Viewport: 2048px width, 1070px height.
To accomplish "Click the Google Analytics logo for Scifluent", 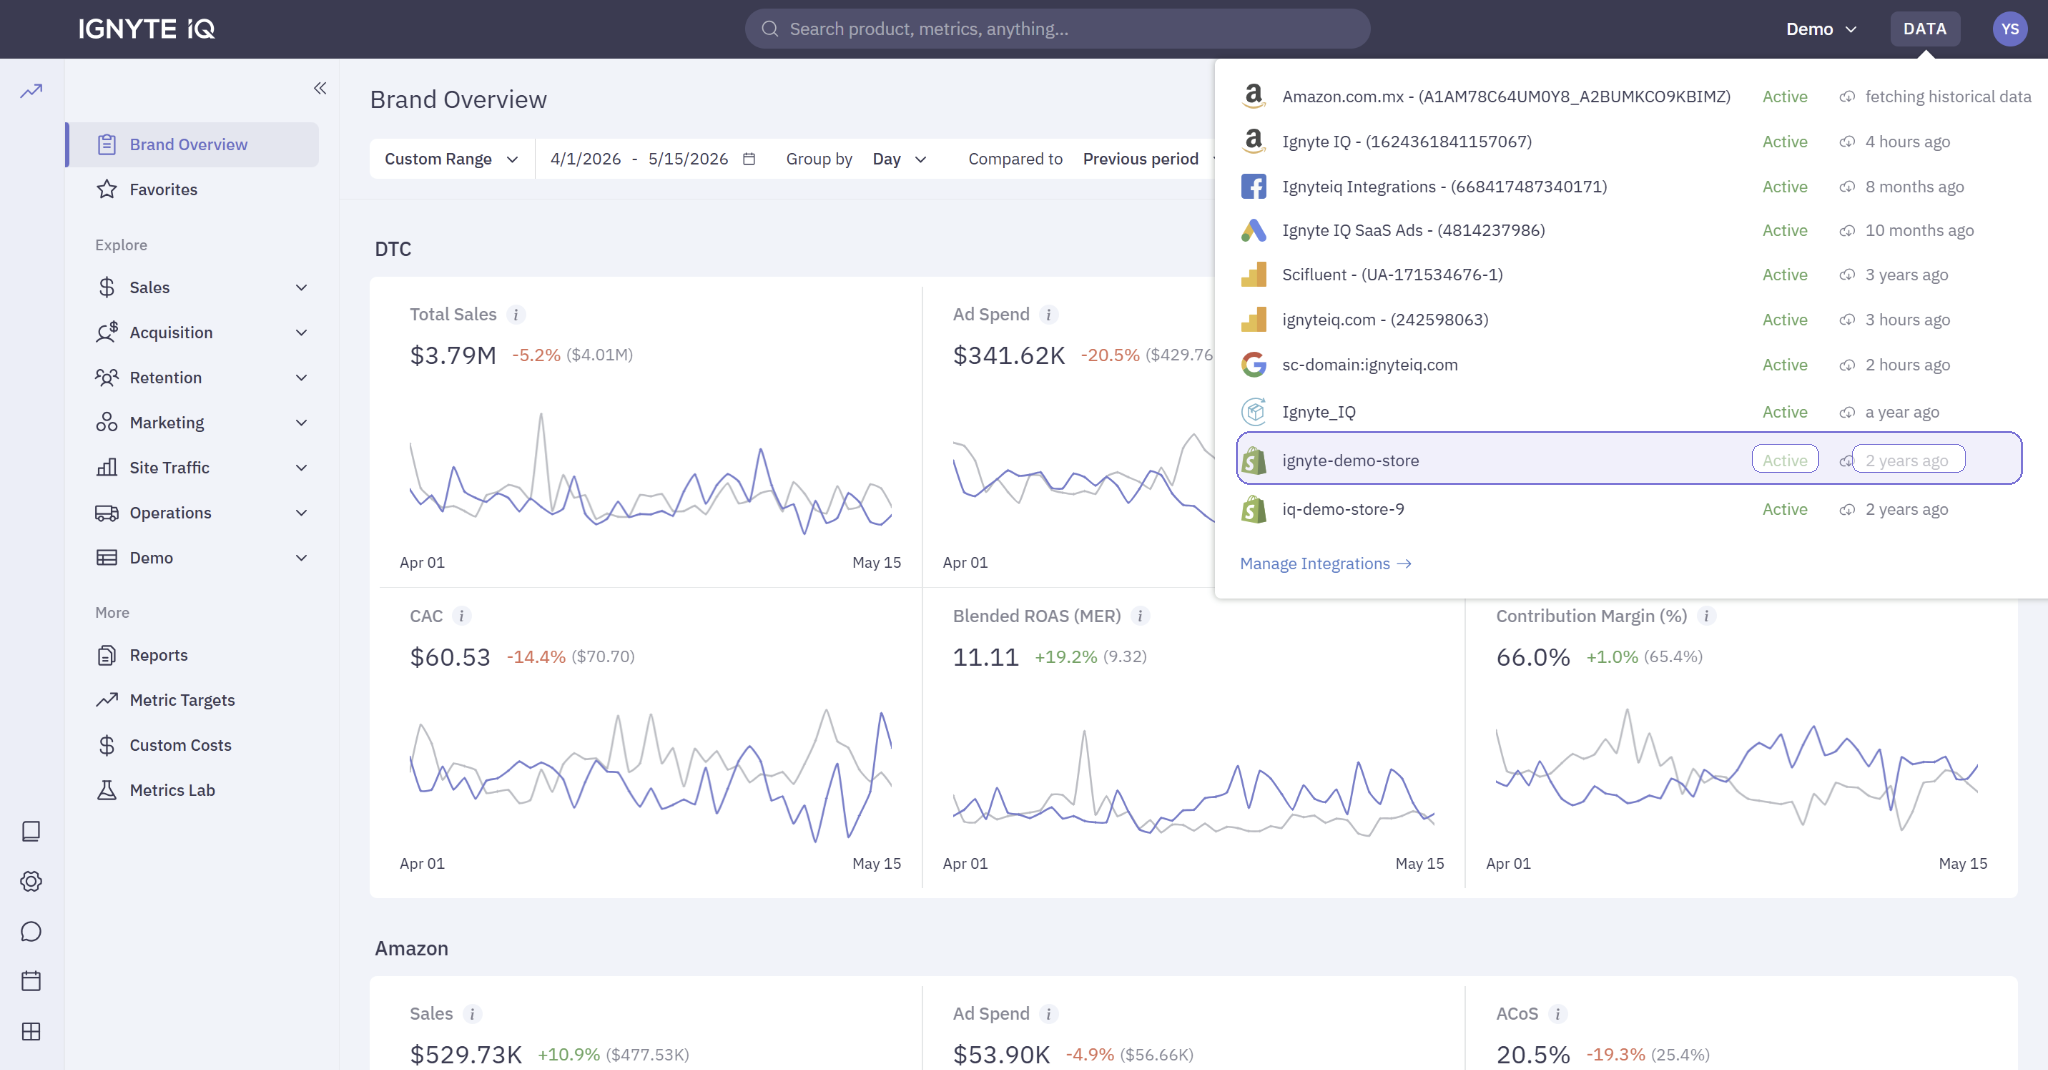I will [x=1254, y=274].
